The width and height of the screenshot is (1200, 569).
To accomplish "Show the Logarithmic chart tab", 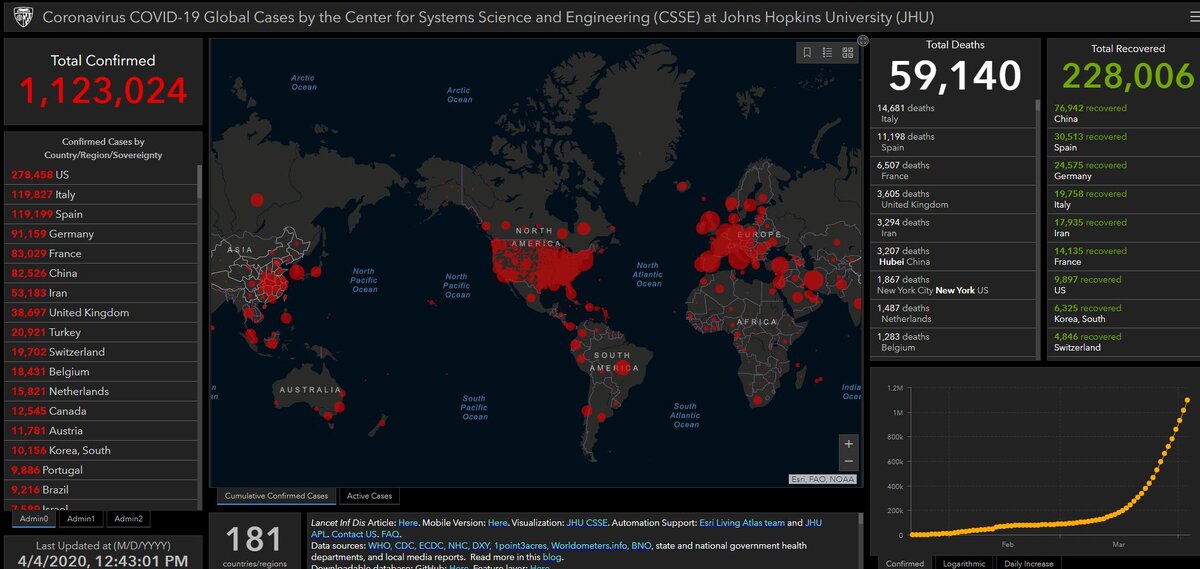I will [x=964, y=563].
